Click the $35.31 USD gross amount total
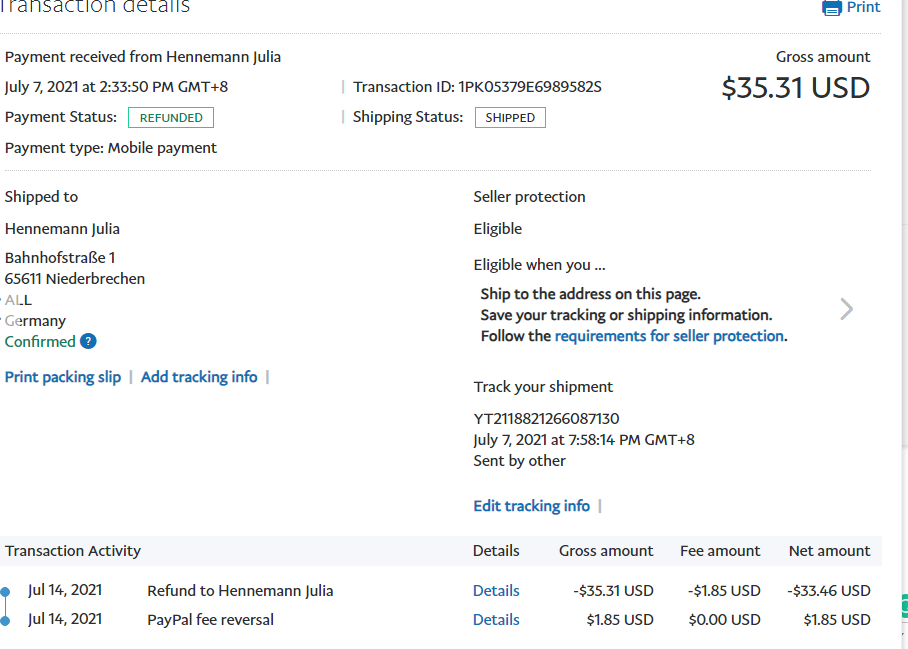 (795, 88)
